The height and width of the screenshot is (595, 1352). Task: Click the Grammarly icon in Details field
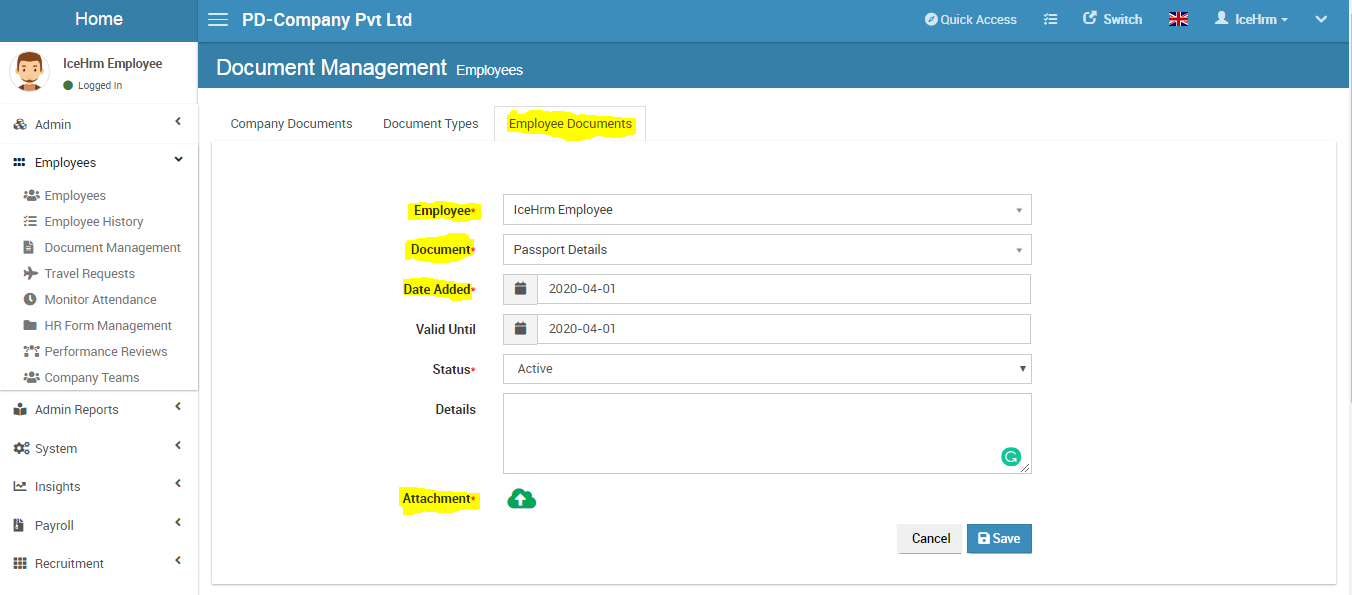[1011, 456]
